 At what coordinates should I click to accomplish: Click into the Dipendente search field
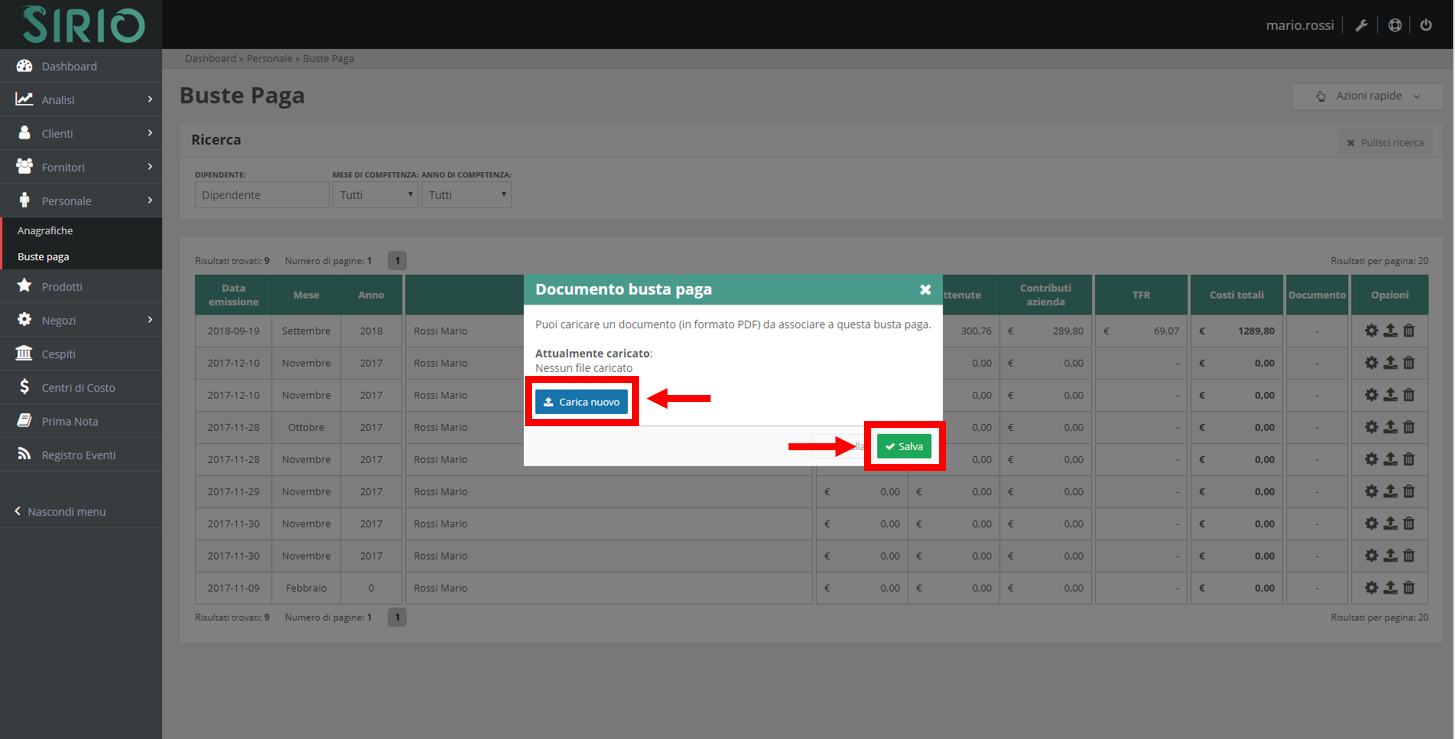[x=261, y=195]
